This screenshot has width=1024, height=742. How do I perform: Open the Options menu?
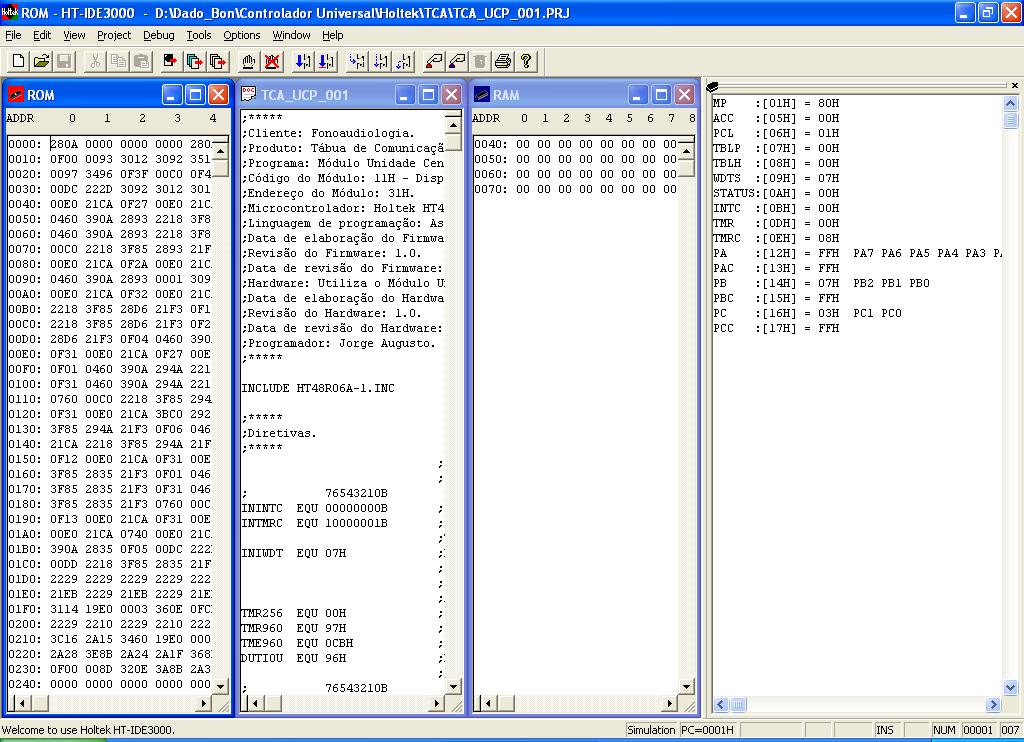[242, 35]
